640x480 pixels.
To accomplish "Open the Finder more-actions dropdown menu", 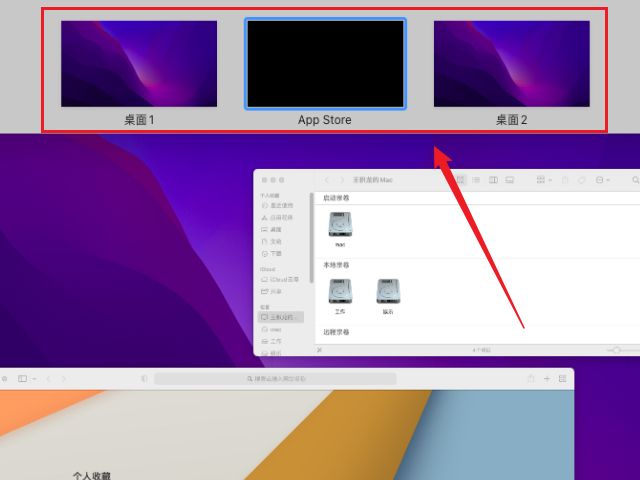I will (x=602, y=180).
